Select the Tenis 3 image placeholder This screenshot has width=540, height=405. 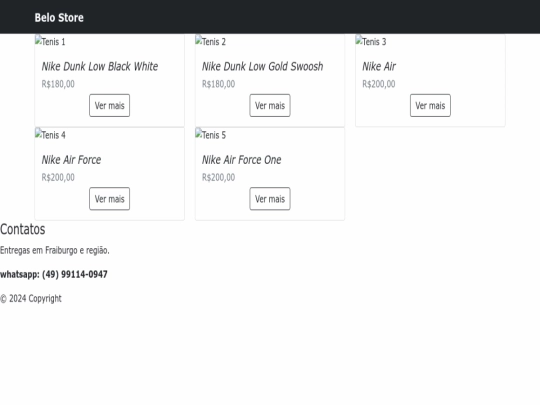tap(371, 41)
